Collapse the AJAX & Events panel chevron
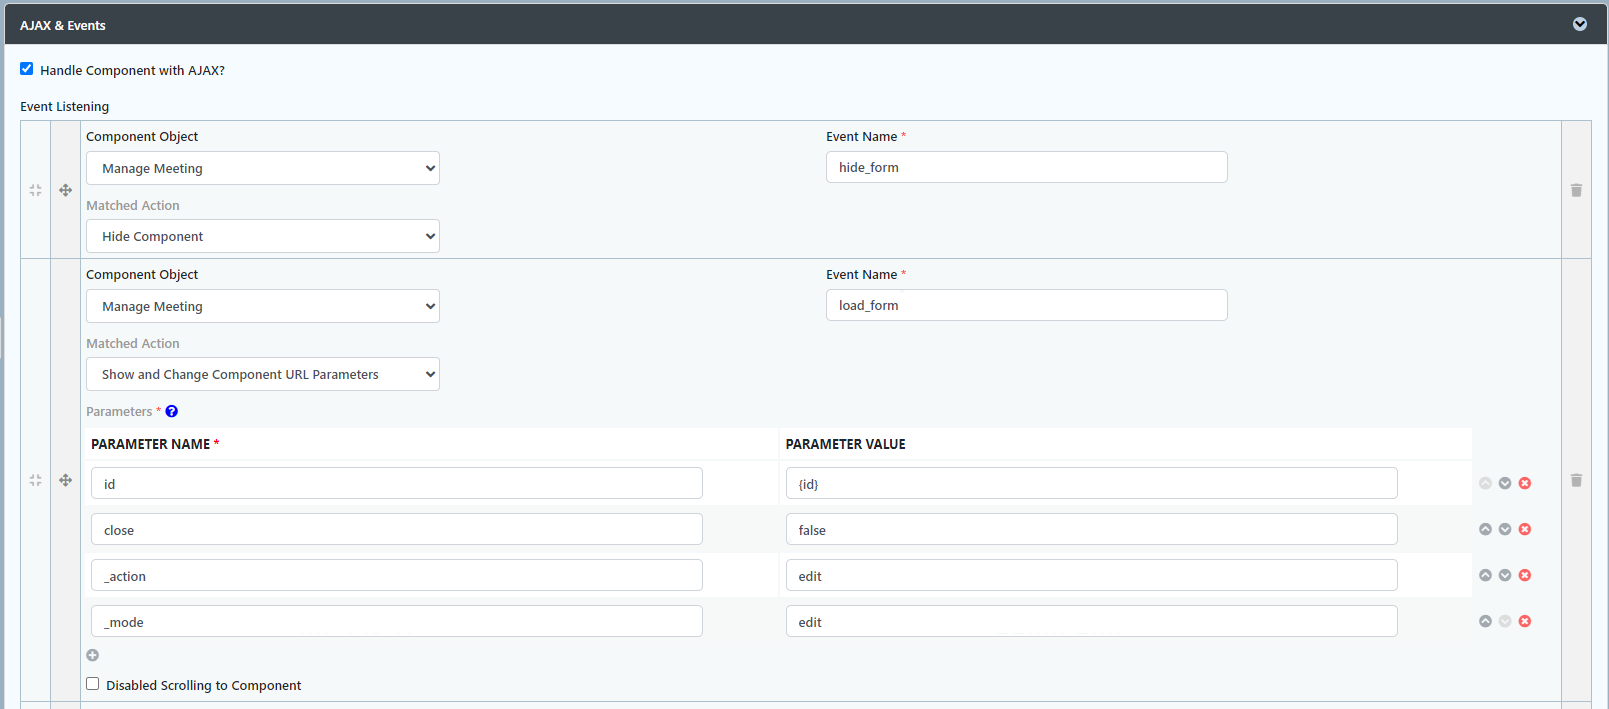Image resolution: width=1609 pixels, height=709 pixels. tap(1579, 24)
